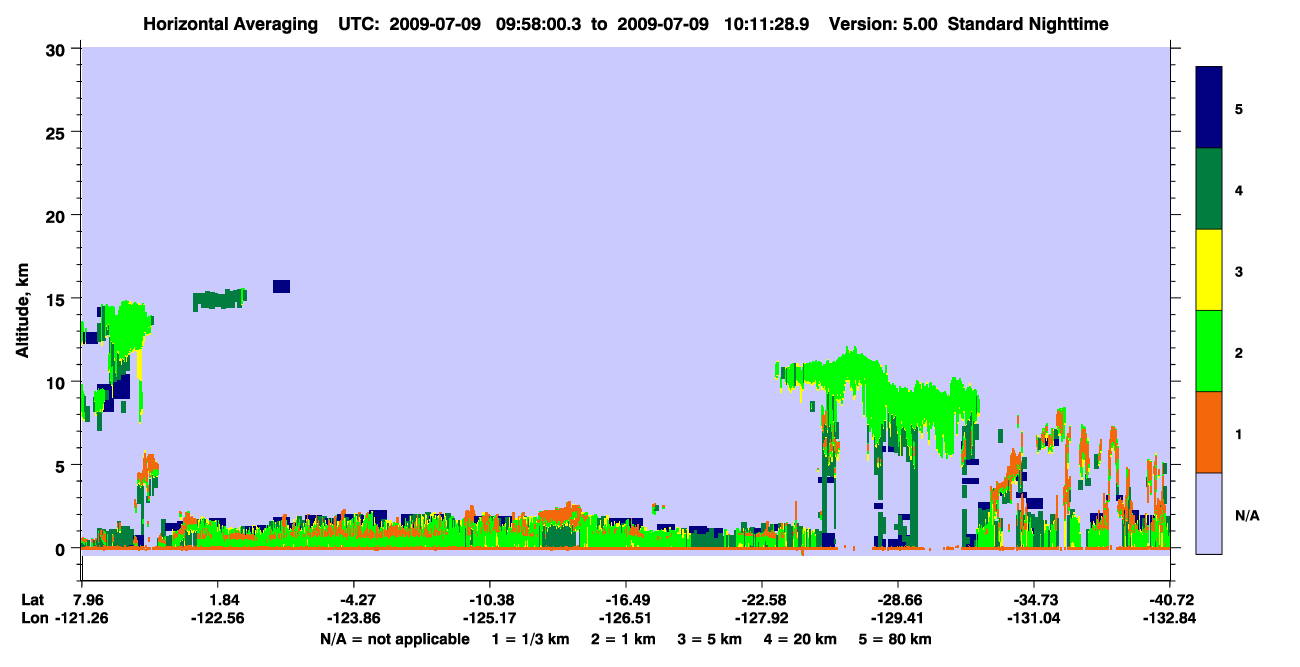Click the longitude value -125.17
The height and width of the screenshot is (667, 1300).
(490, 618)
